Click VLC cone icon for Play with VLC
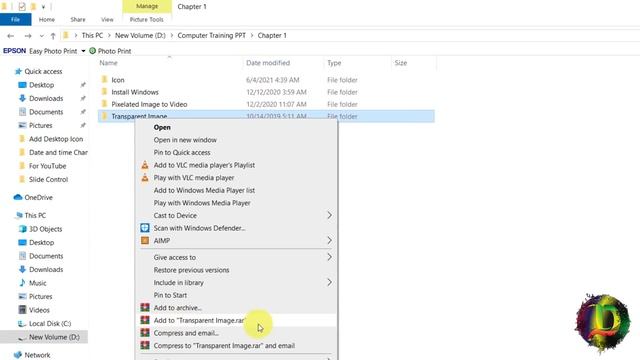The image size is (640, 360). [x=145, y=178]
